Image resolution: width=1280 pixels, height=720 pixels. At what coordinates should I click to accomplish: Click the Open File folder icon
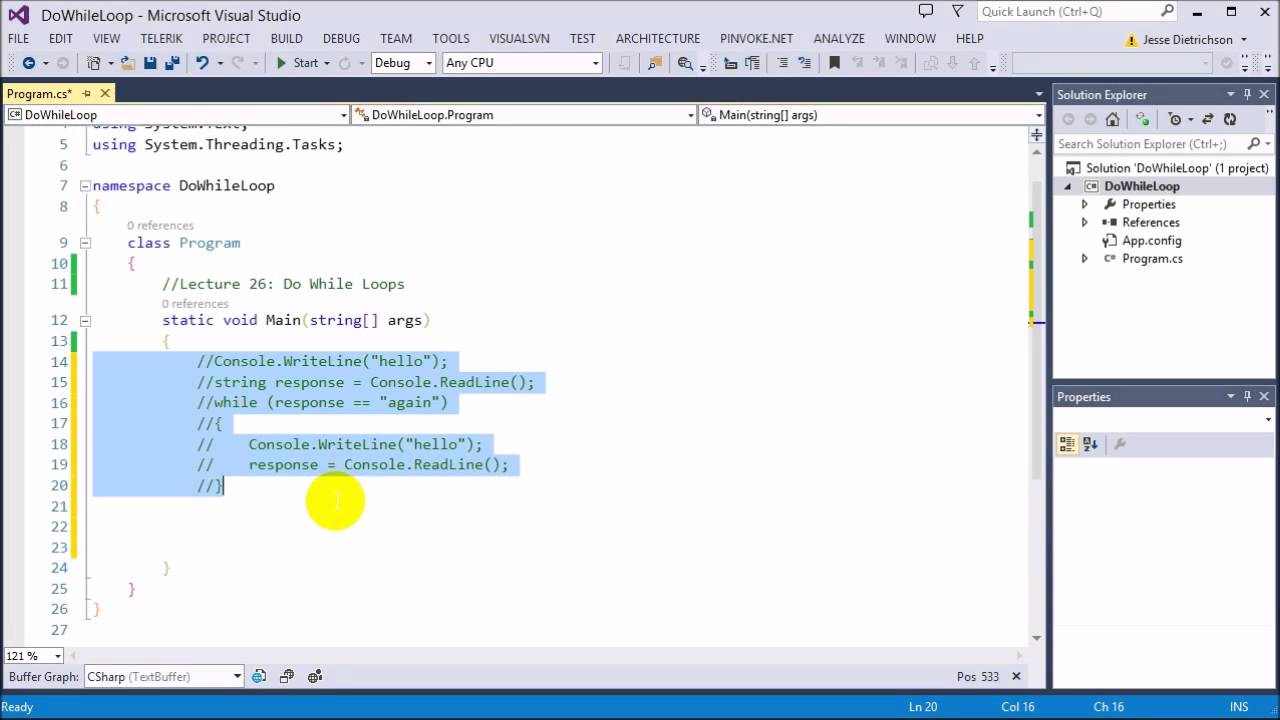coord(128,62)
